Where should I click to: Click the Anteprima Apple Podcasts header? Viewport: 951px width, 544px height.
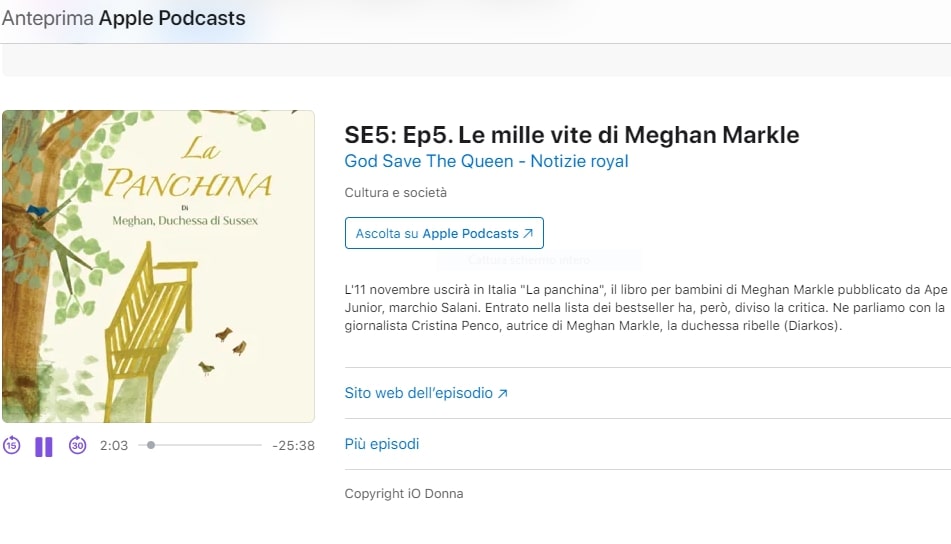124,18
